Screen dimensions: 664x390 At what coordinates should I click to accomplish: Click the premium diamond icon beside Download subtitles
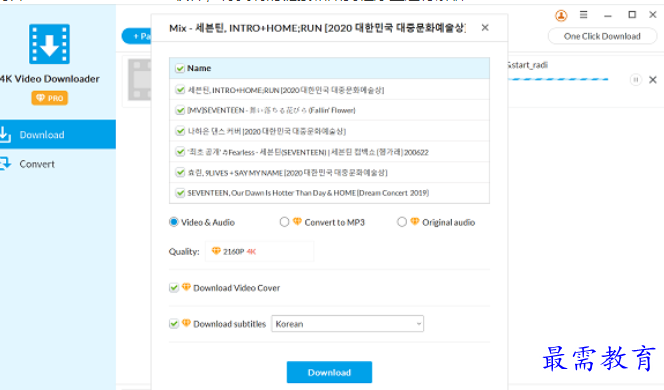click(186, 323)
